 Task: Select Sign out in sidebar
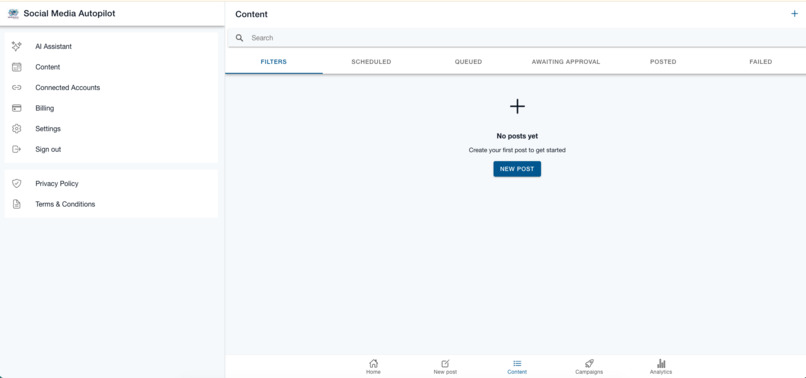(x=111, y=149)
